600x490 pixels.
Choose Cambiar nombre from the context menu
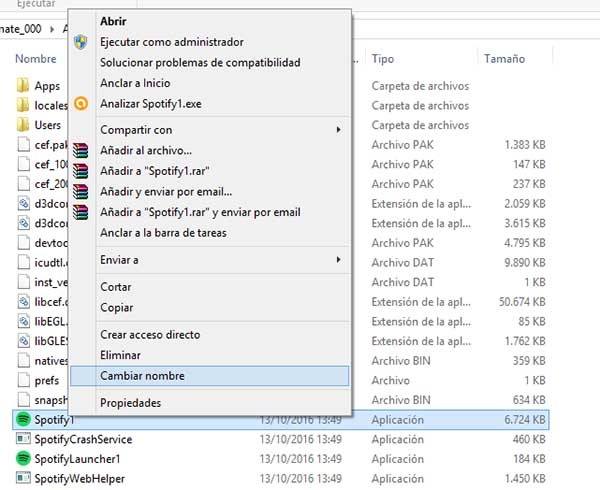pos(142,376)
